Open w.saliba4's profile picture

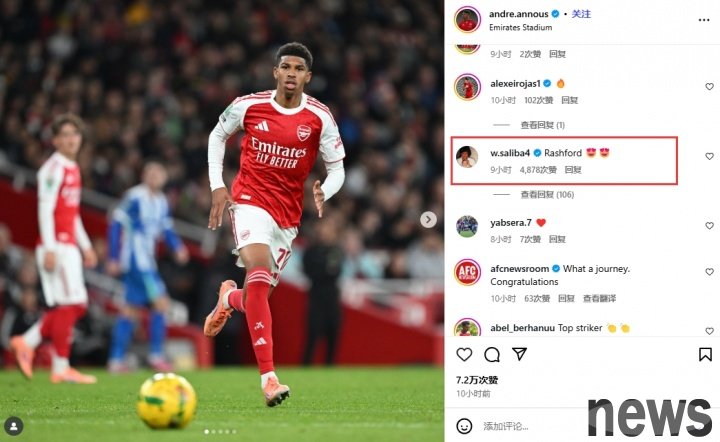click(x=467, y=157)
